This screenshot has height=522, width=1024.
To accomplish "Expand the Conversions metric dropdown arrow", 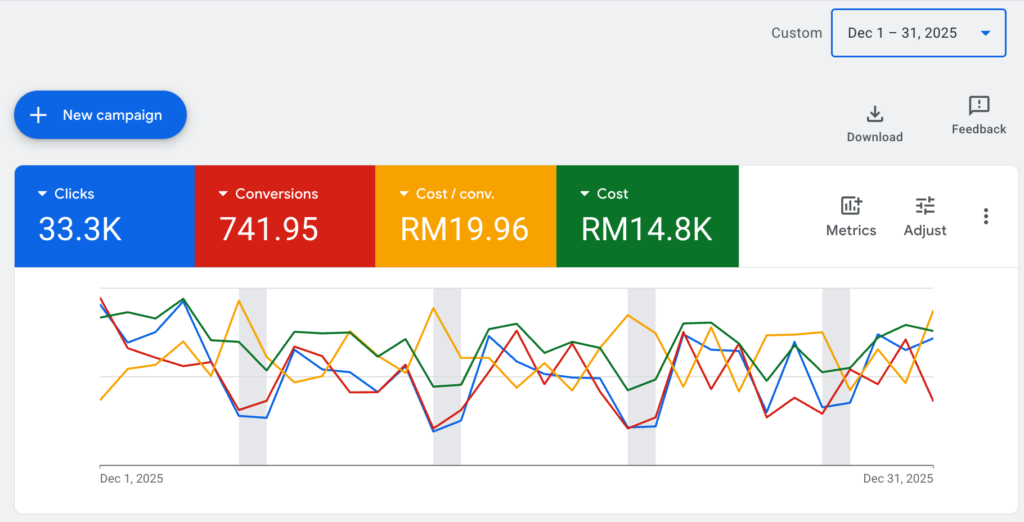I will [224, 194].
